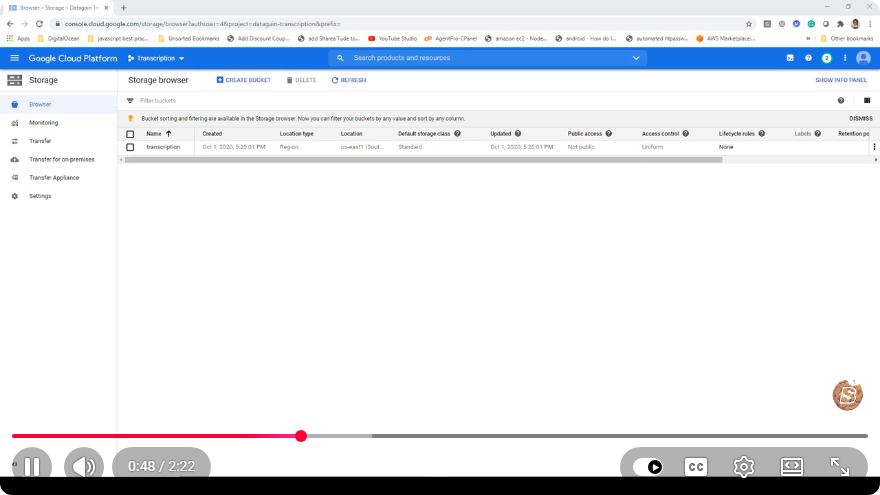This screenshot has width=880, height=495.
Task: Toggle the autoplay switch
Action: pos(648,467)
